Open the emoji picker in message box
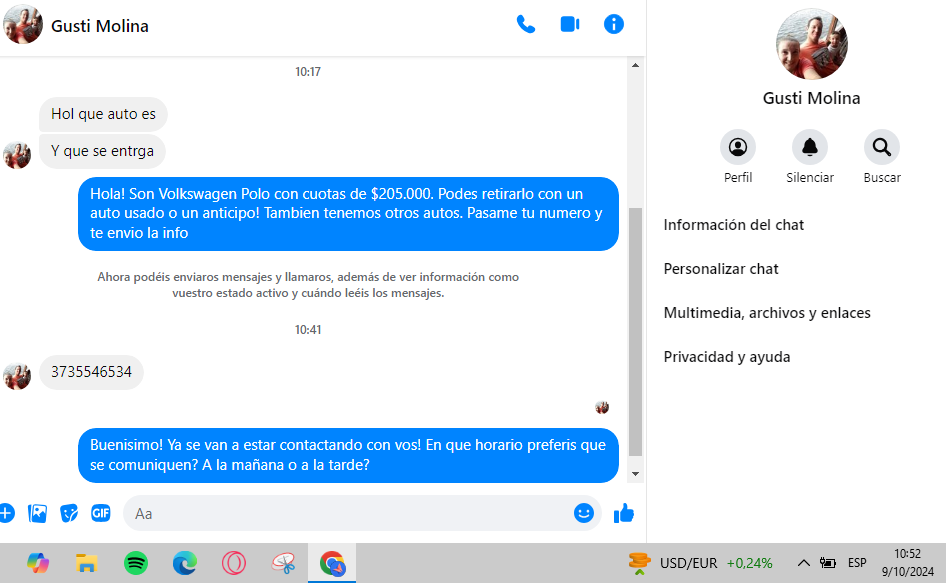The width and height of the screenshot is (946, 583). pos(584,513)
